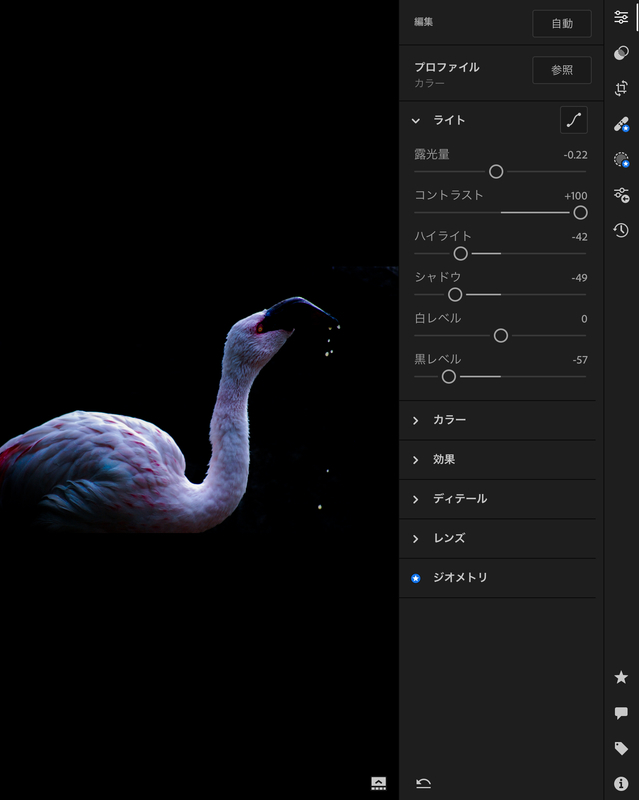This screenshot has width=639, height=800.
Task: Click the プロファイル heading text
Action: coord(447,67)
